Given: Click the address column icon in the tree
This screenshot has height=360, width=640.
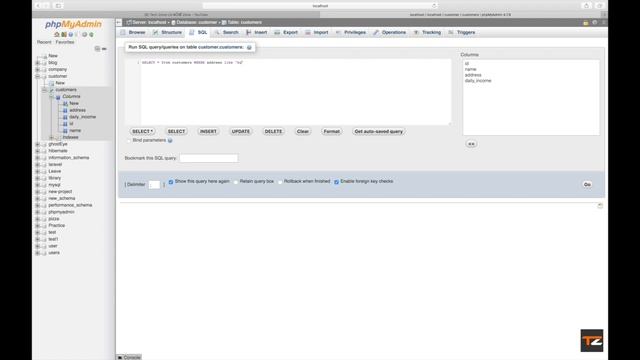Looking at the screenshot, I should 65,110.
